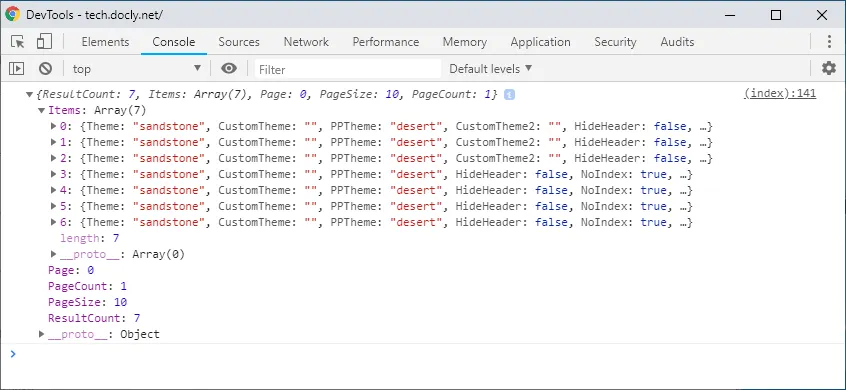Expand the __proto__: Object node
The width and height of the screenshot is (846, 390).
pyautogui.click(x=42, y=334)
